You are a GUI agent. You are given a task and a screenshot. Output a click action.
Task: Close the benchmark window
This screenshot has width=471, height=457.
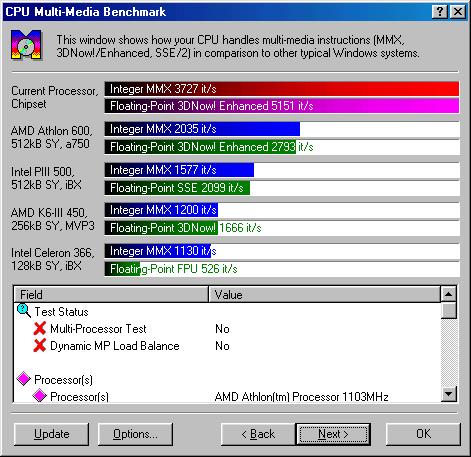(x=458, y=12)
